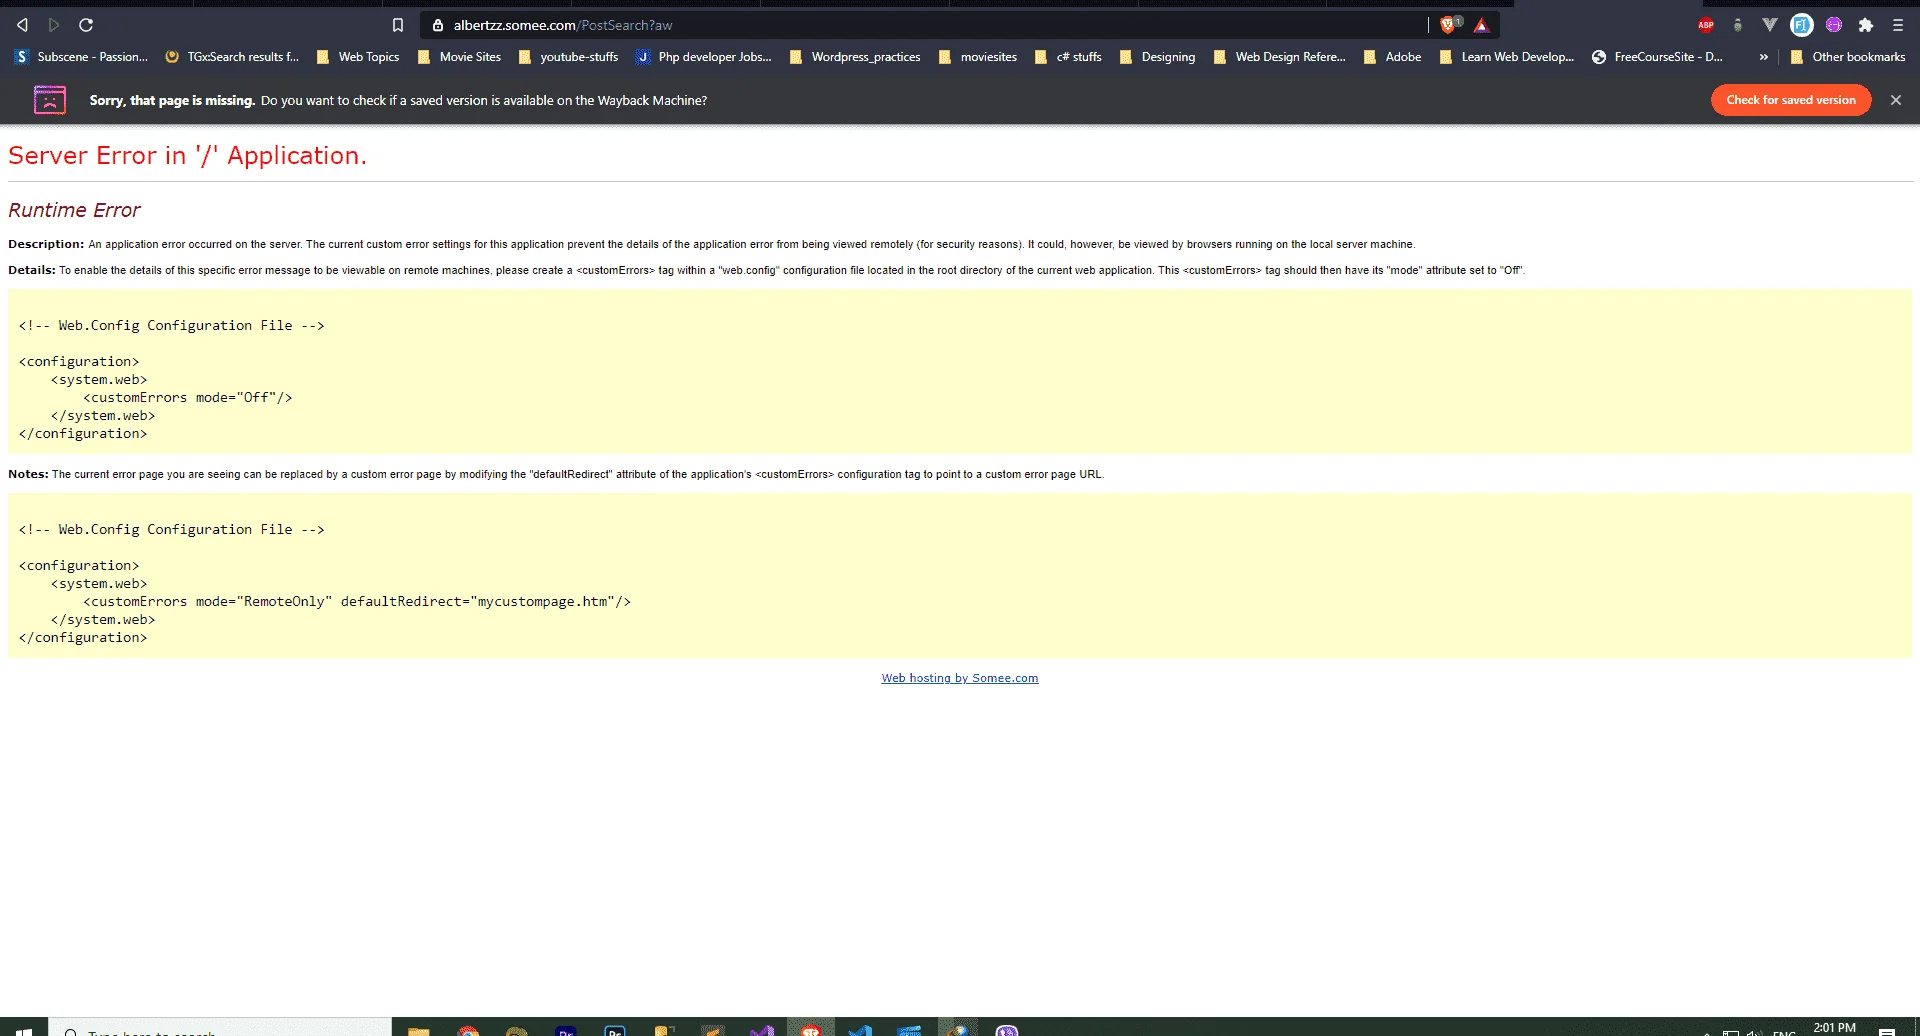The image size is (1920, 1036).
Task: Click the bold Description: label
Action: click(46, 244)
